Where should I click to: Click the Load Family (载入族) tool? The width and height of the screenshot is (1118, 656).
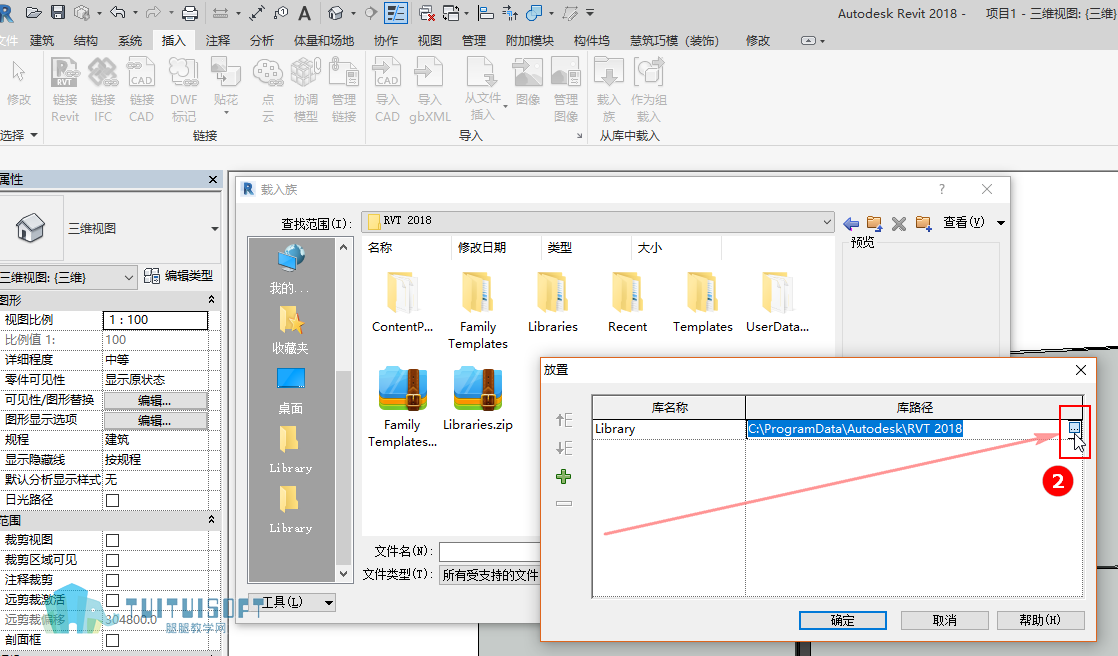[608, 89]
